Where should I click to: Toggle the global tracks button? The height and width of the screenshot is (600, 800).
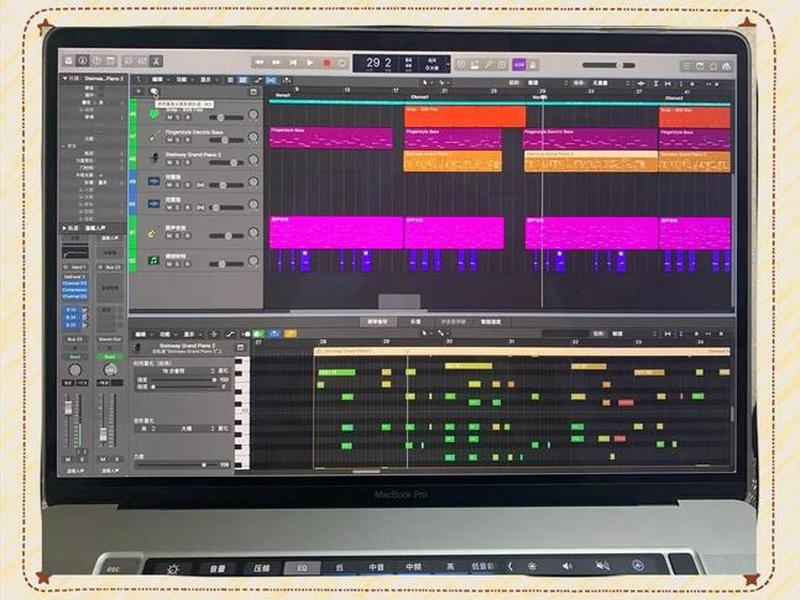(254, 92)
